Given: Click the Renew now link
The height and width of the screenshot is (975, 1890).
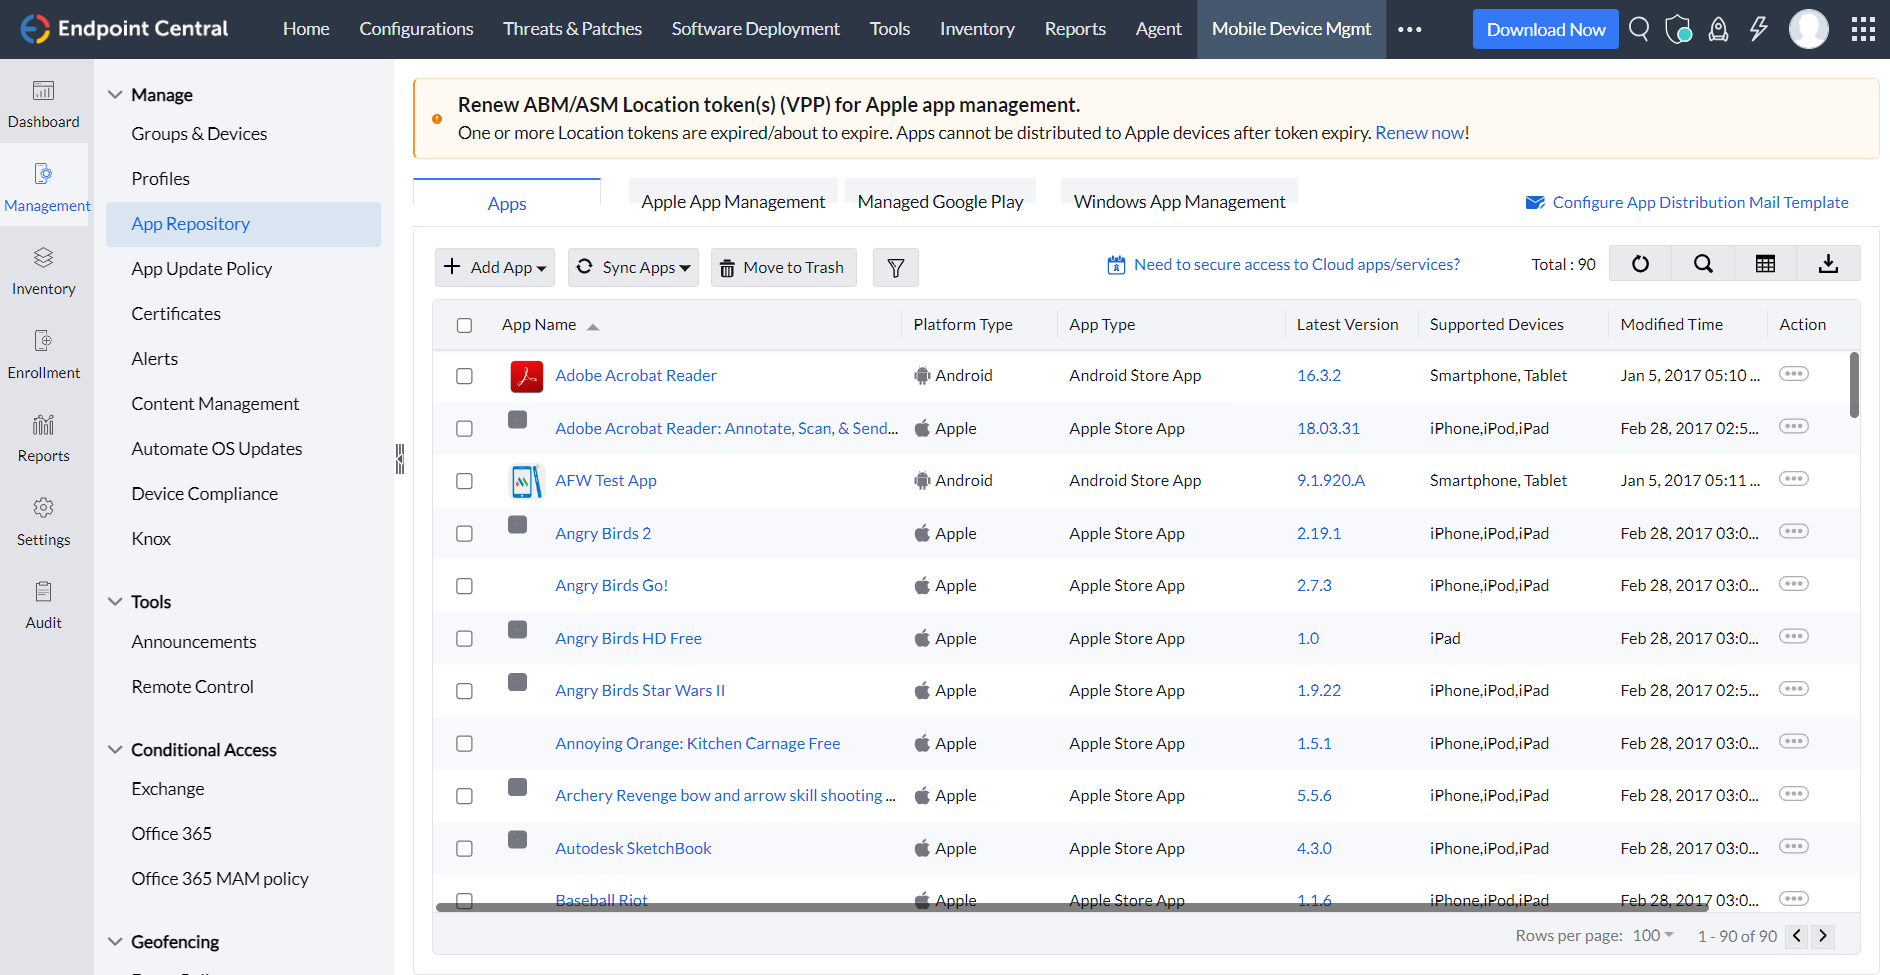Looking at the screenshot, I should point(1419,133).
